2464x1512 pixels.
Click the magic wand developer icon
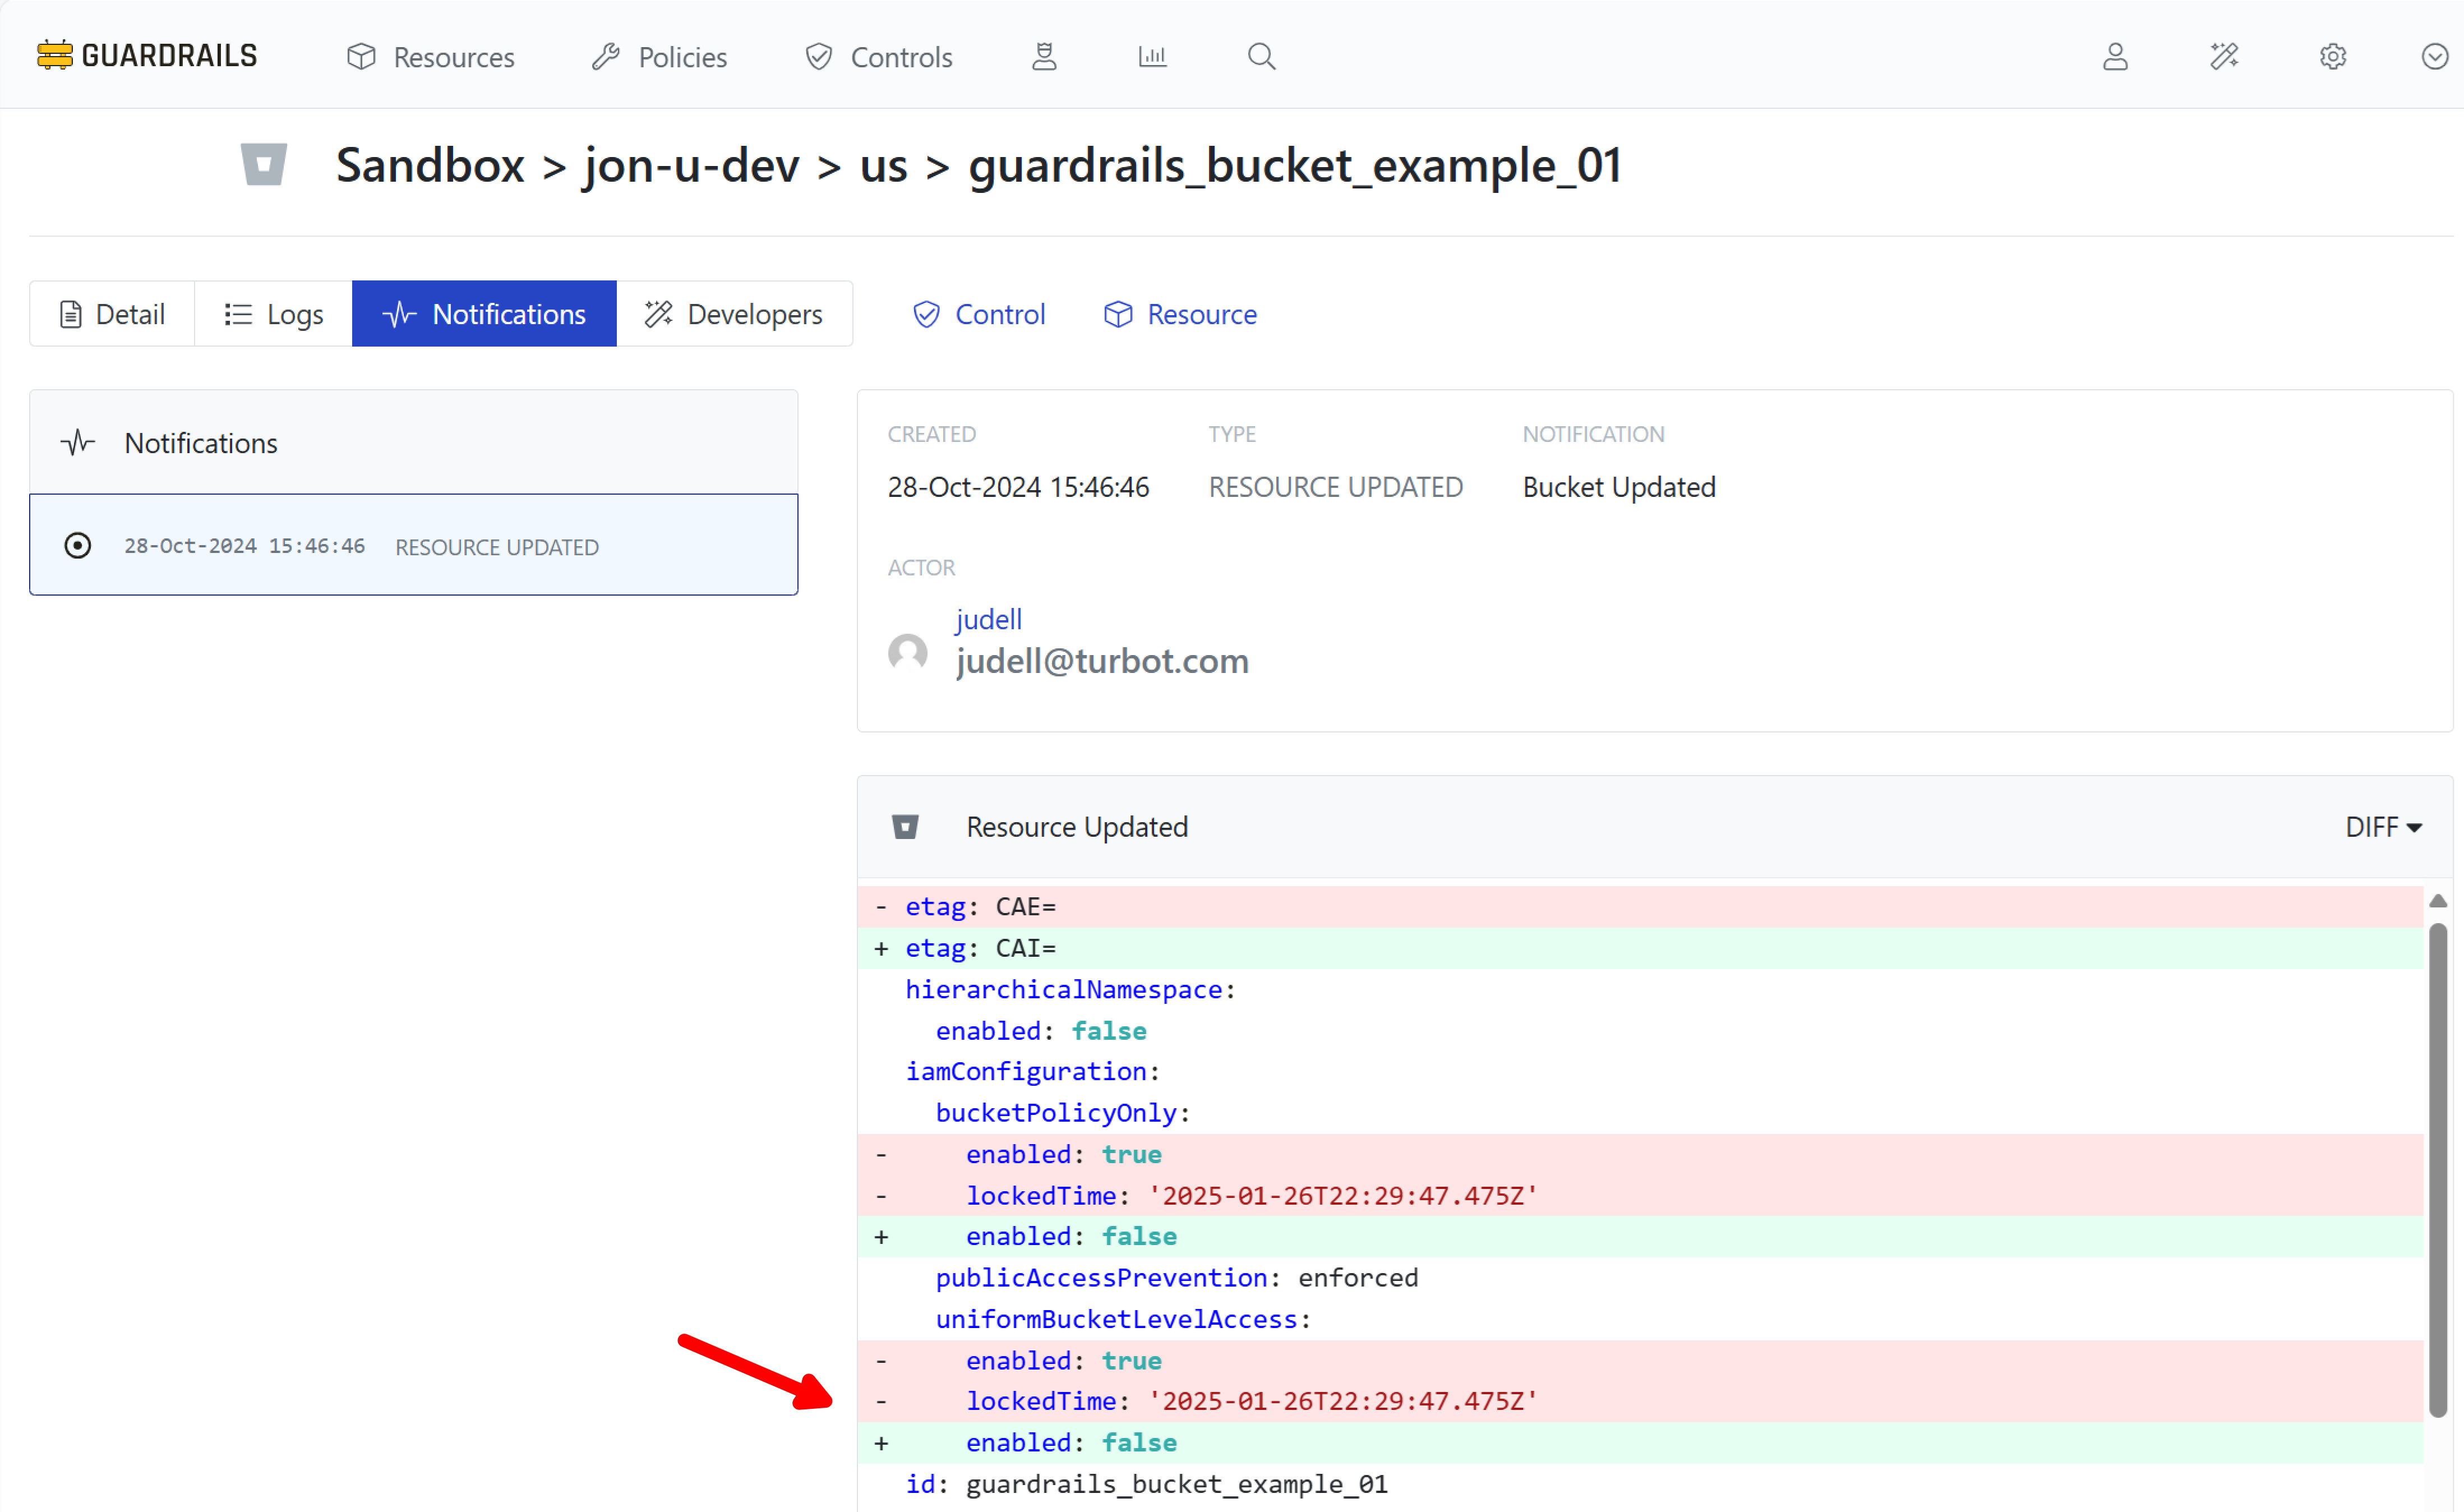(x=2224, y=56)
